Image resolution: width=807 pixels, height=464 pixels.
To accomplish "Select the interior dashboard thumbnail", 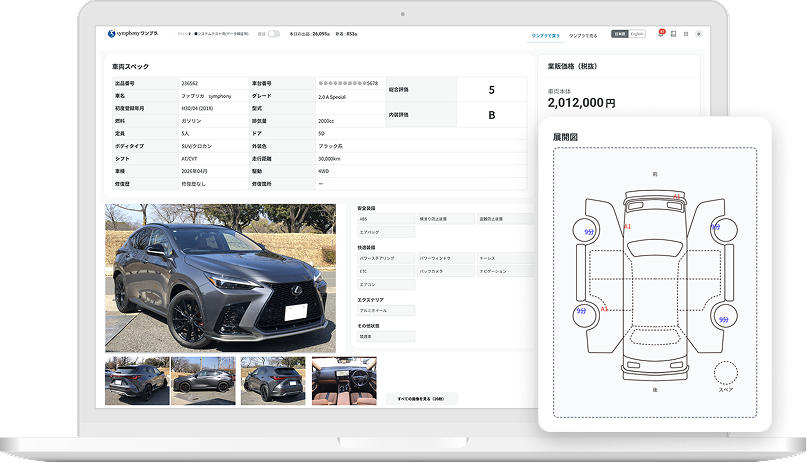I will [343, 380].
